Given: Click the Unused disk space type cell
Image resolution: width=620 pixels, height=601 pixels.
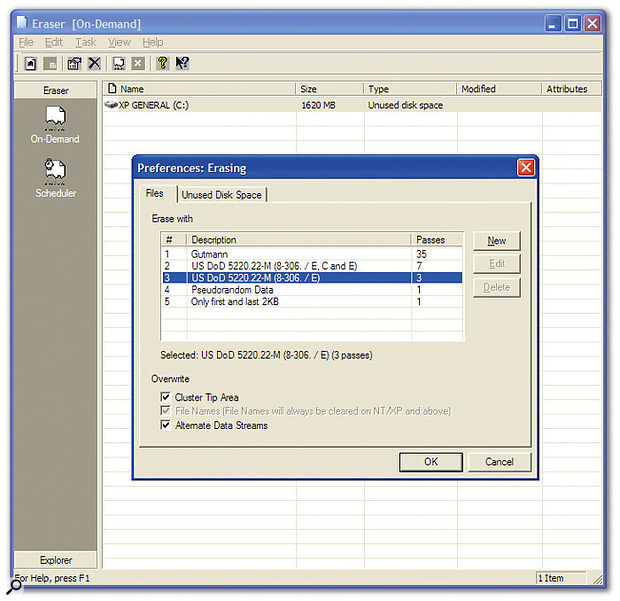Looking at the screenshot, I should 405,105.
